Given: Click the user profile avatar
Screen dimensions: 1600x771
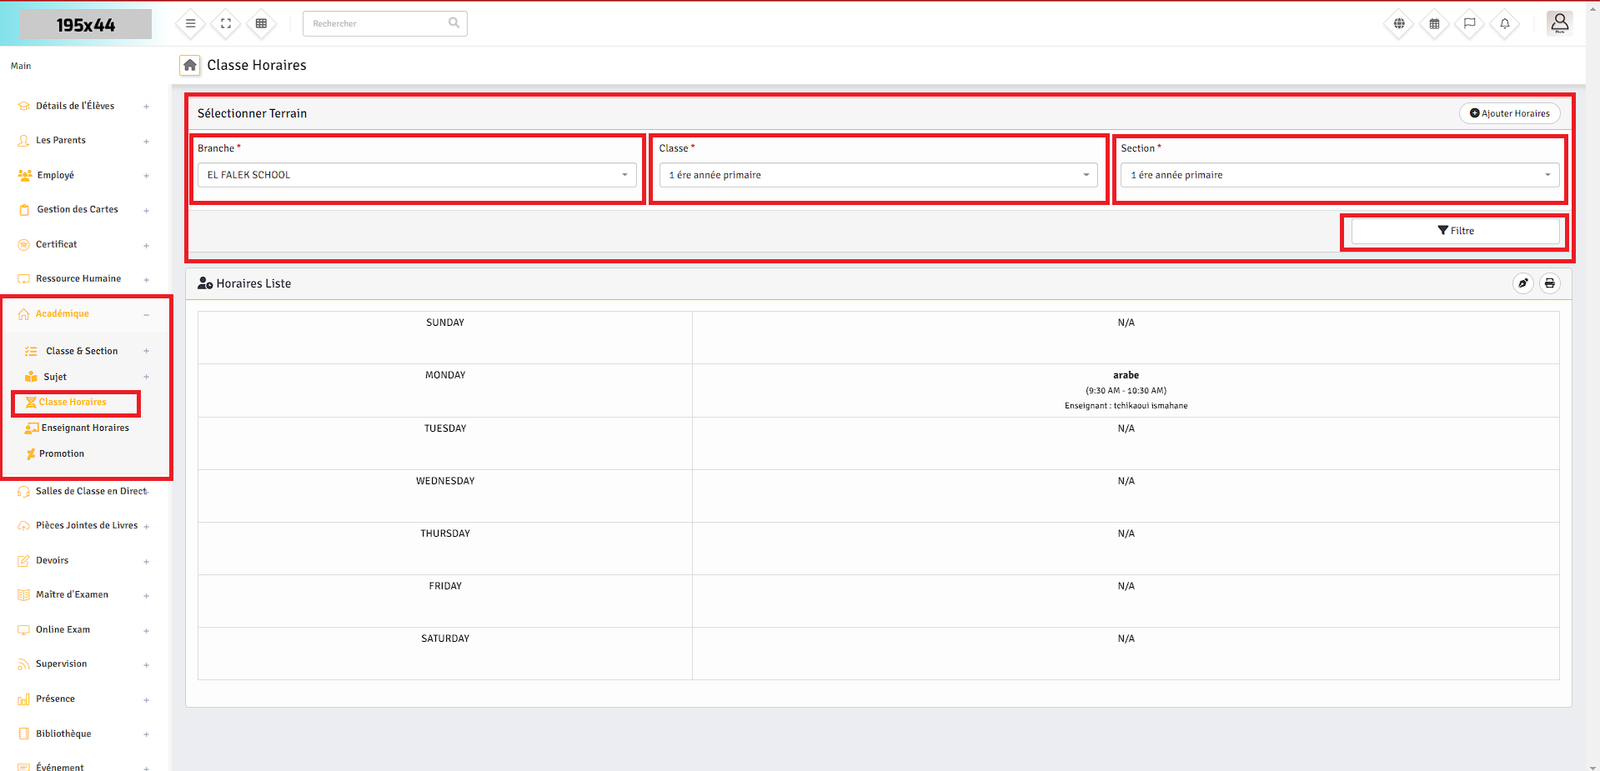Looking at the screenshot, I should [1559, 23].
